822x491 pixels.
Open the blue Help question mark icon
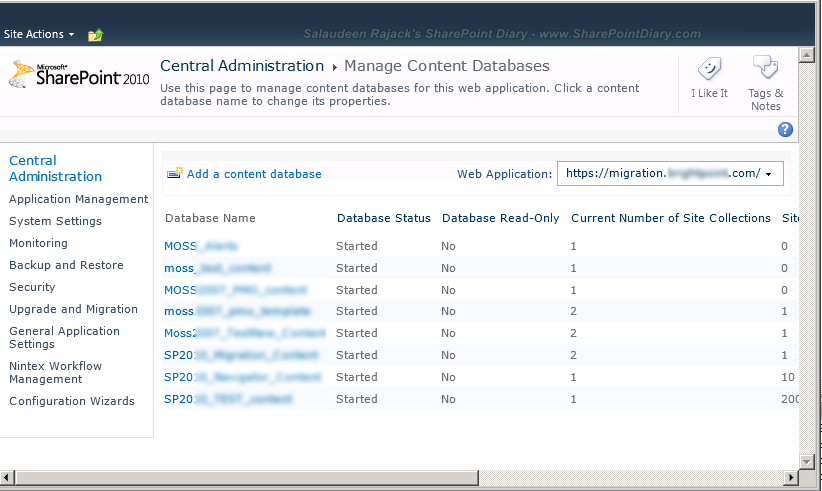pyautogui.click(x=785, y=129)
